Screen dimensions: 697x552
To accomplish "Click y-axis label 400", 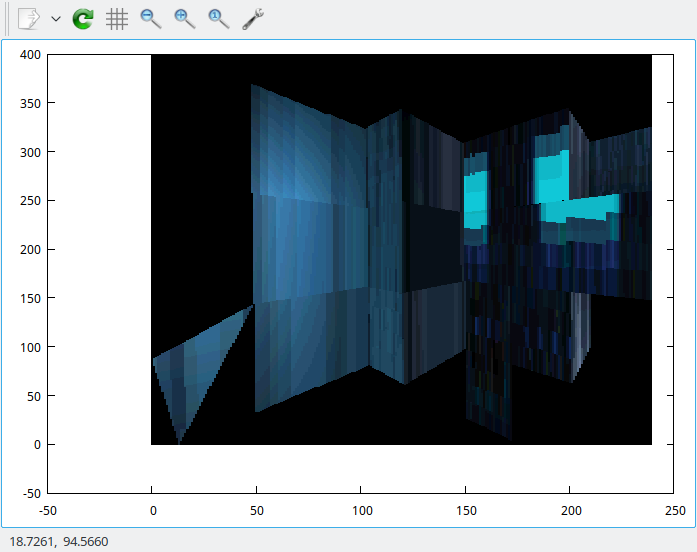I will [x=30, y=55].
